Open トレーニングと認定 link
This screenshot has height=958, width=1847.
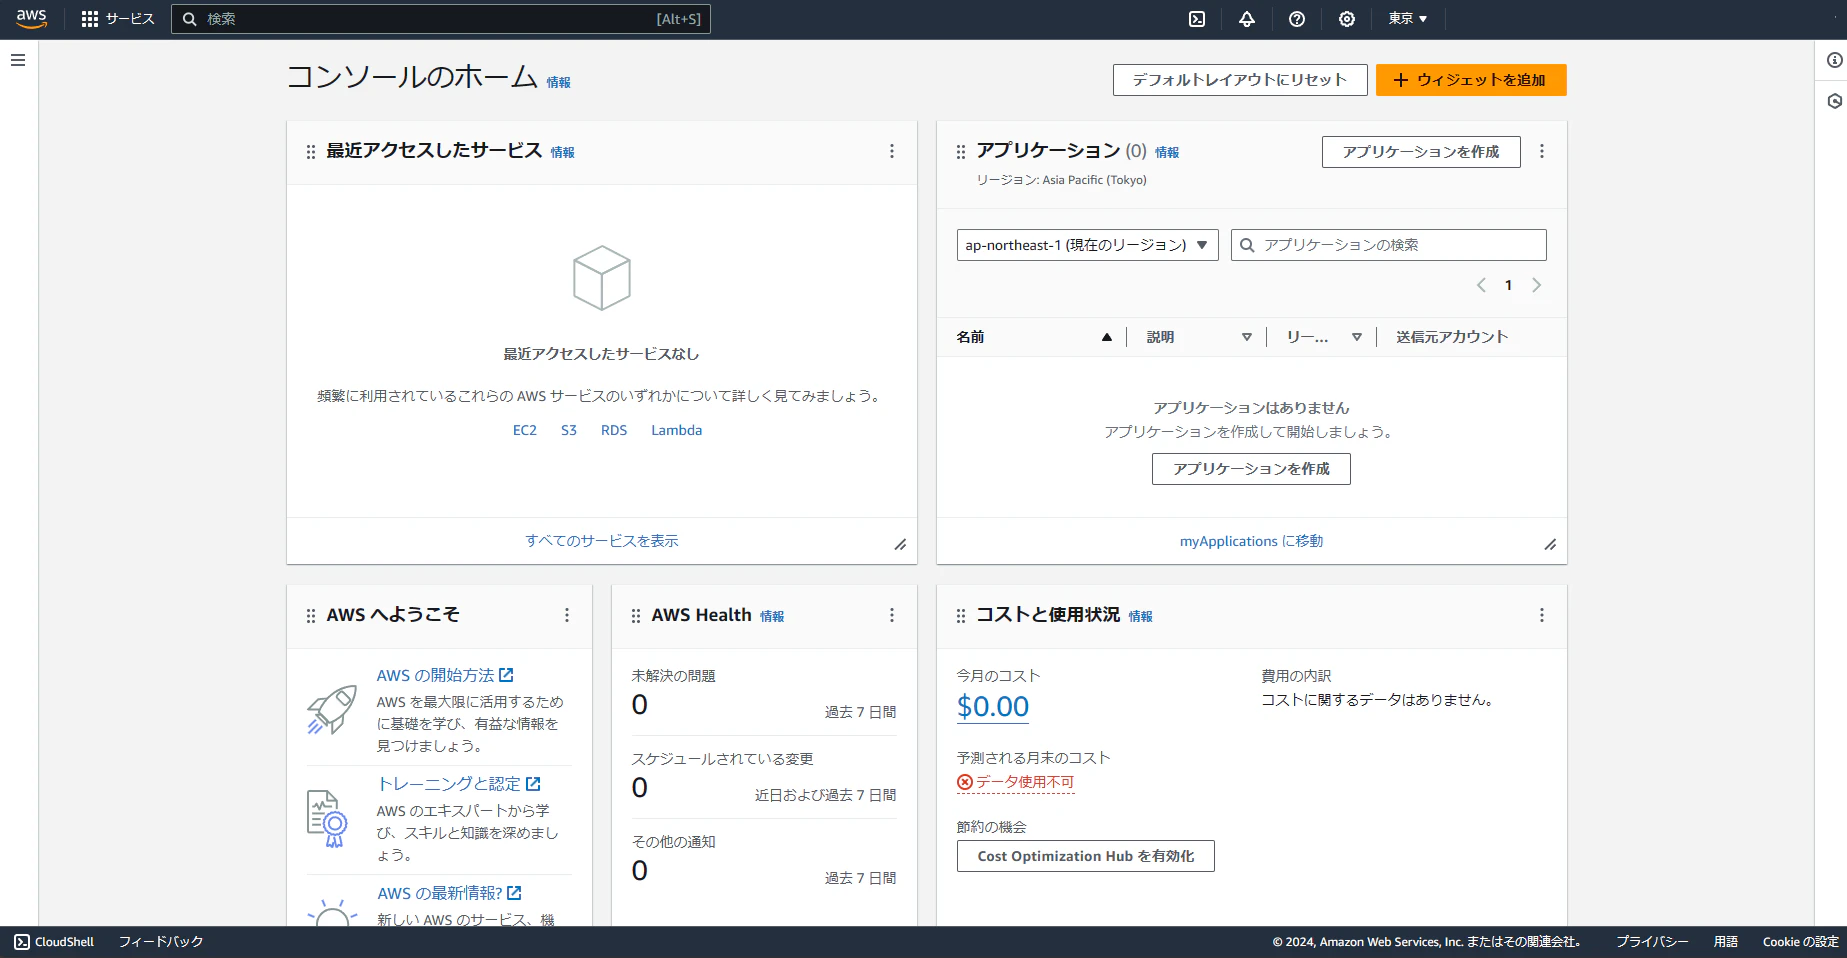click(x=458, y=784)
